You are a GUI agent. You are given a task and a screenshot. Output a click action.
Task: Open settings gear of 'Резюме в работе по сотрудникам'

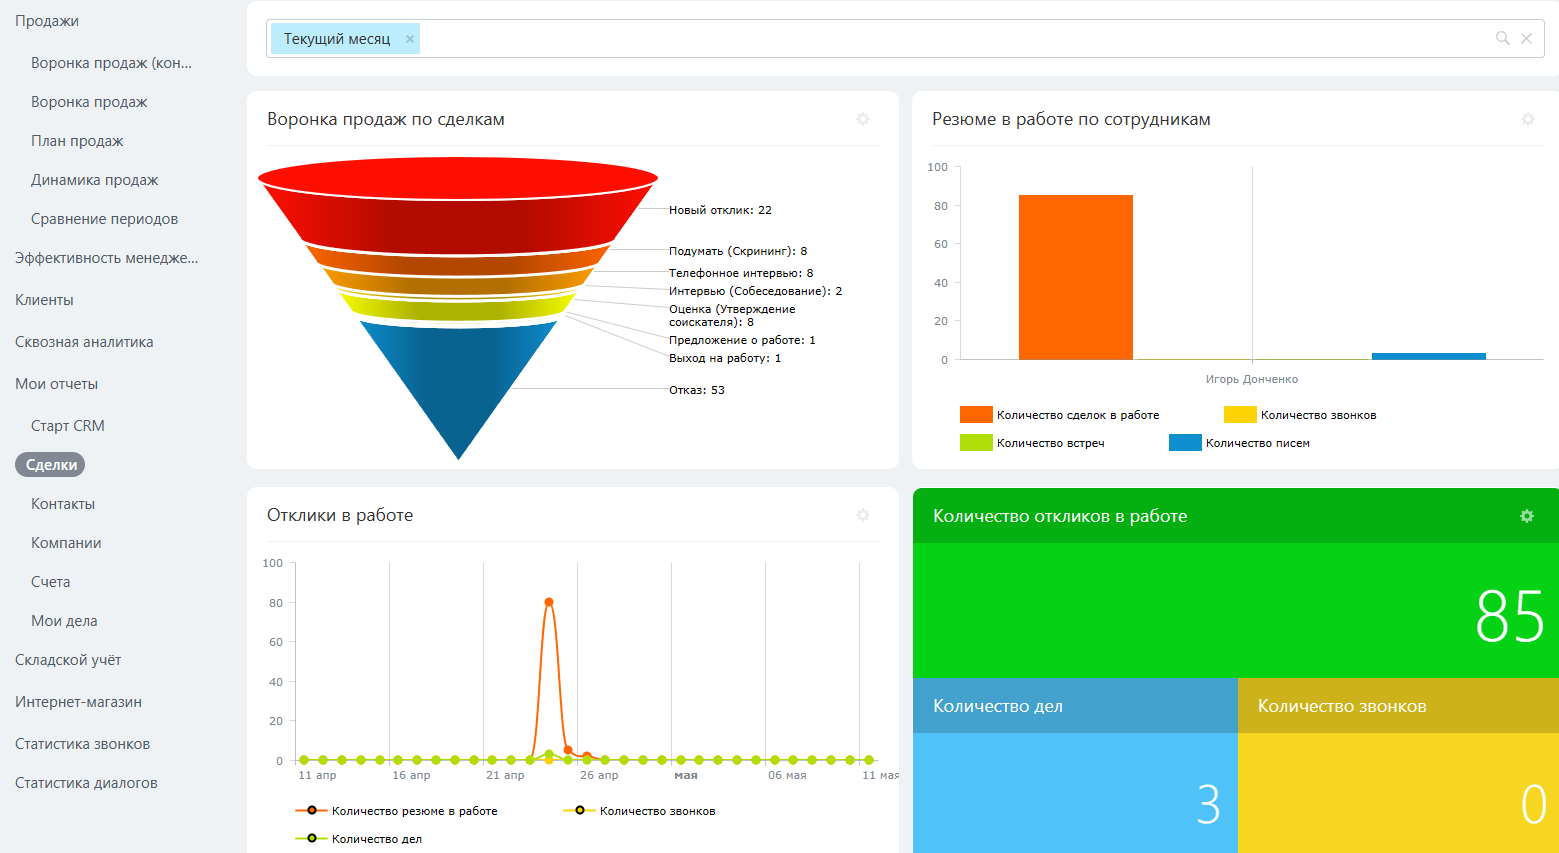[x=1528, y=119]
